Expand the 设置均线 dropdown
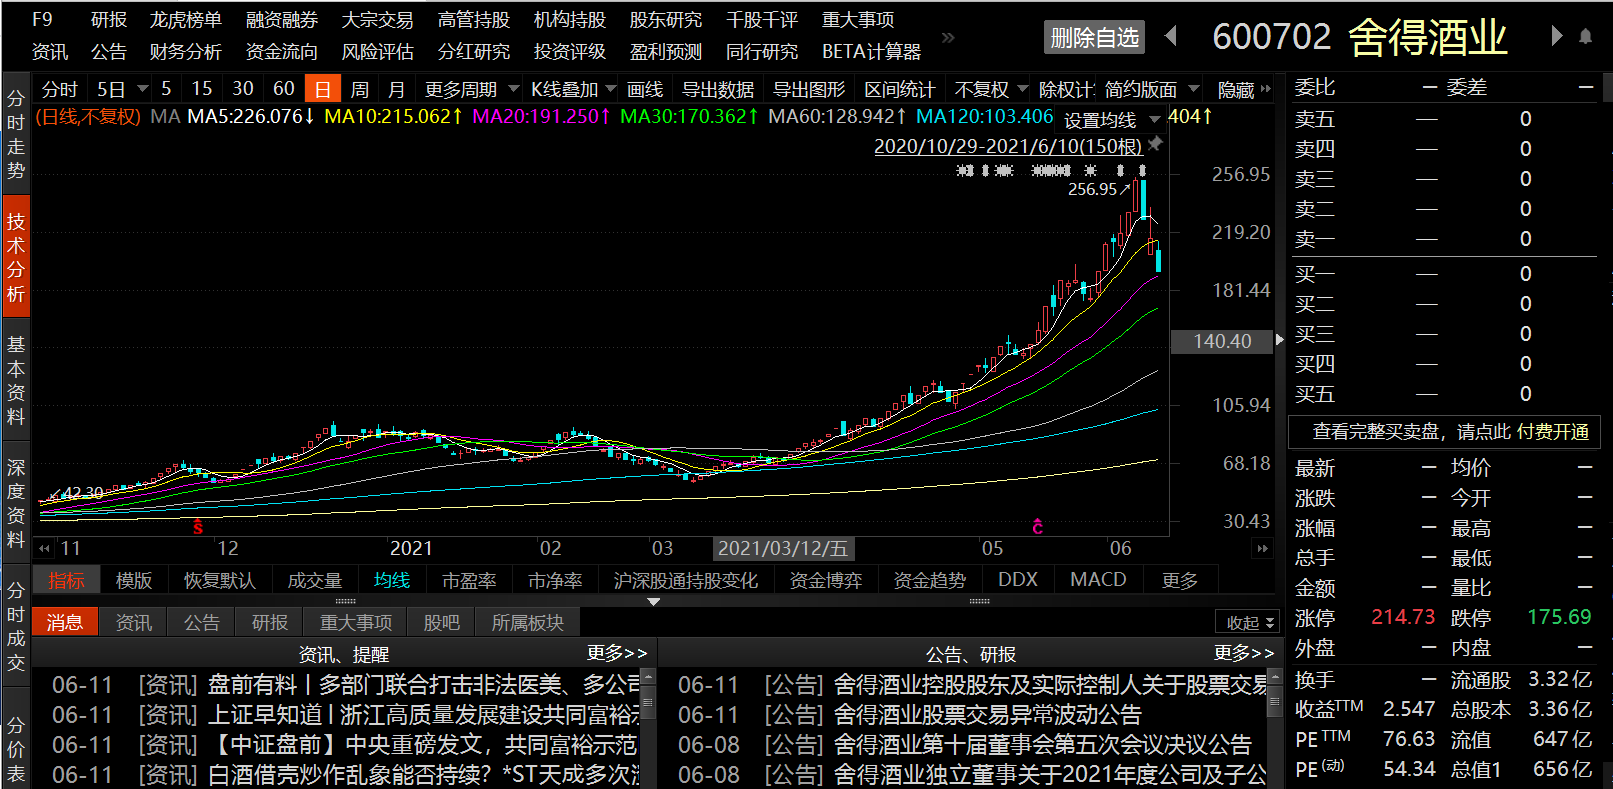The height and width of the screenshot is (789, 1613). [1110, 120]
